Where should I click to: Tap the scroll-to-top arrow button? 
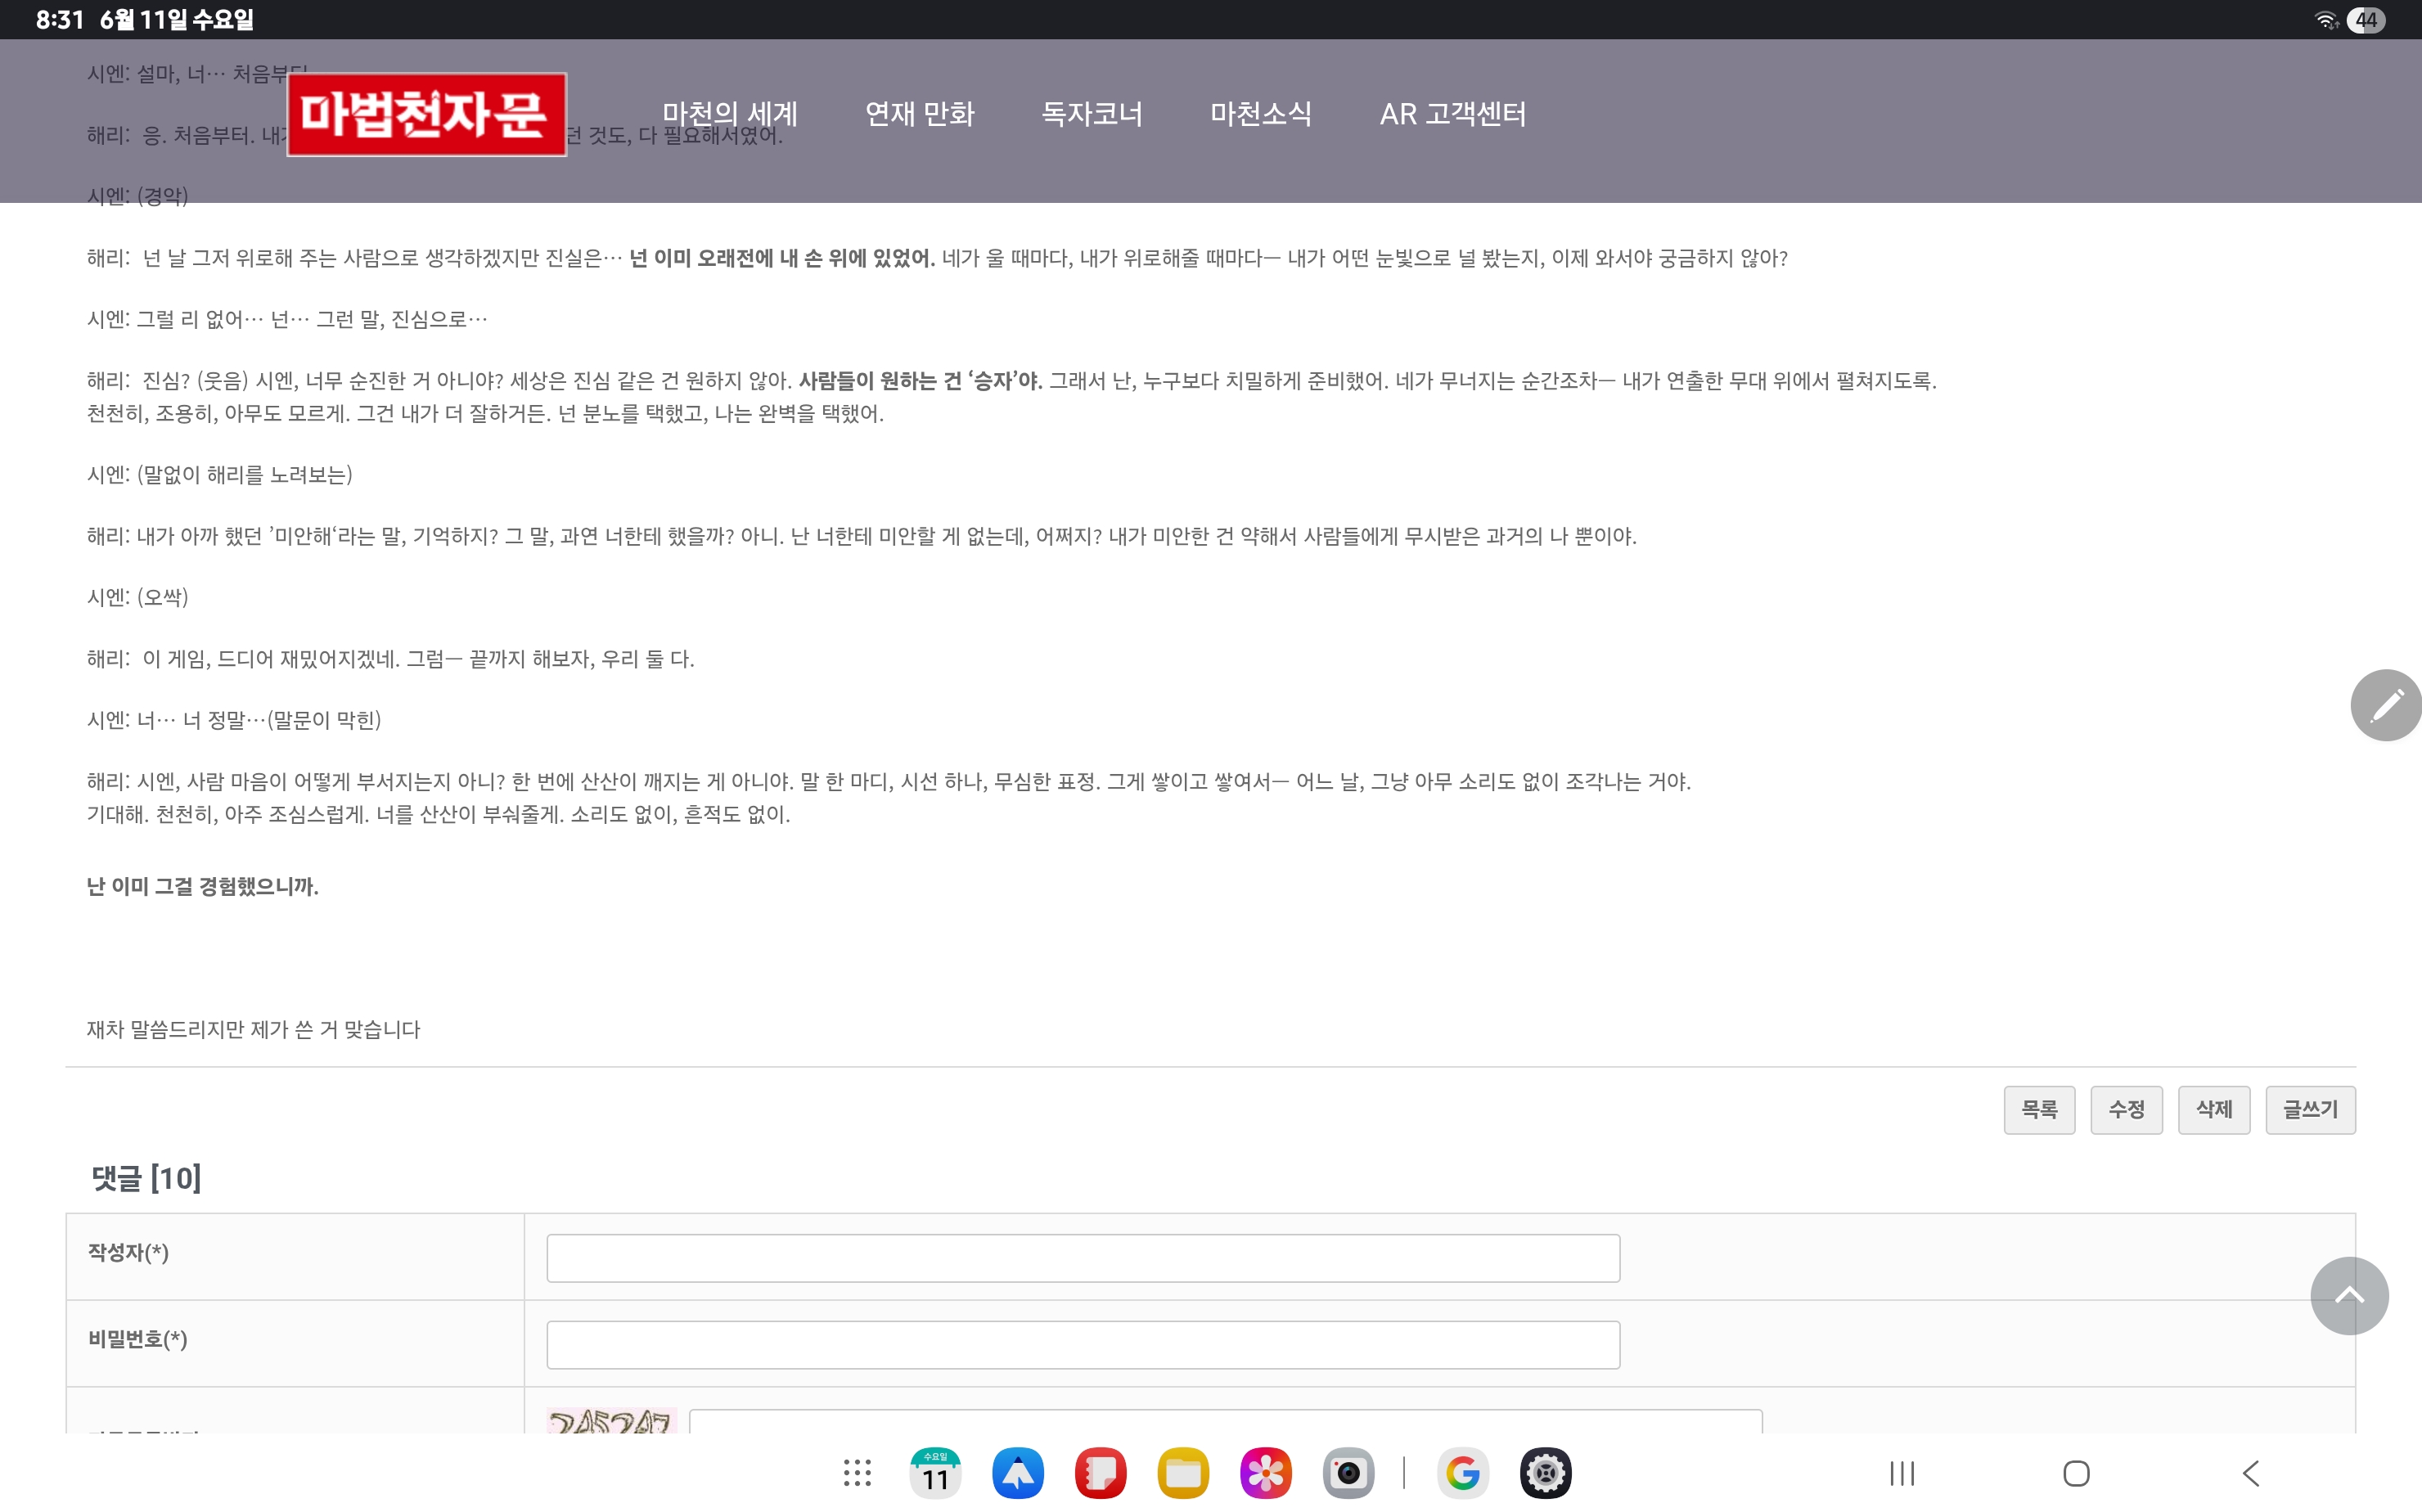click(2349, 1296)
